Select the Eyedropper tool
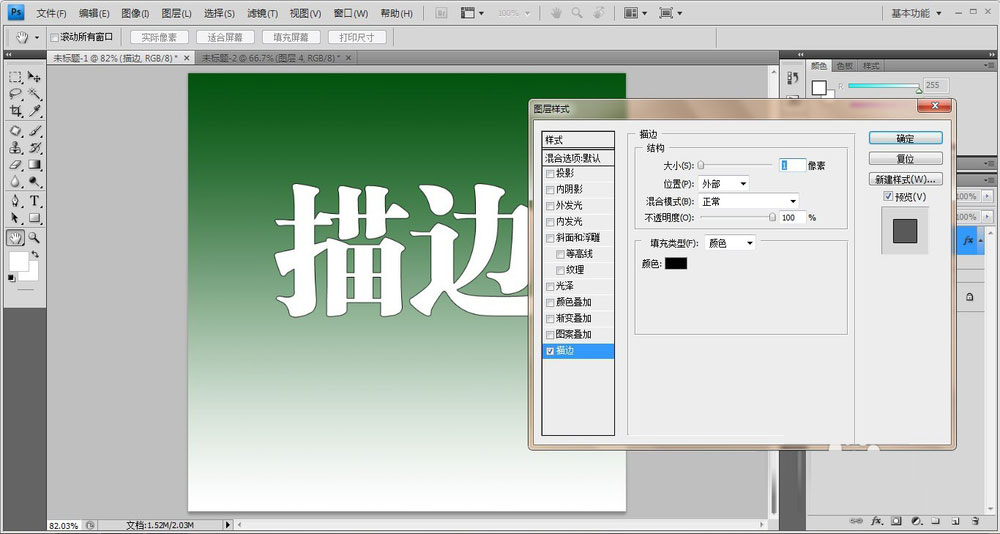The width and height of the screenshot is (1000, 534). click(34, 112)
